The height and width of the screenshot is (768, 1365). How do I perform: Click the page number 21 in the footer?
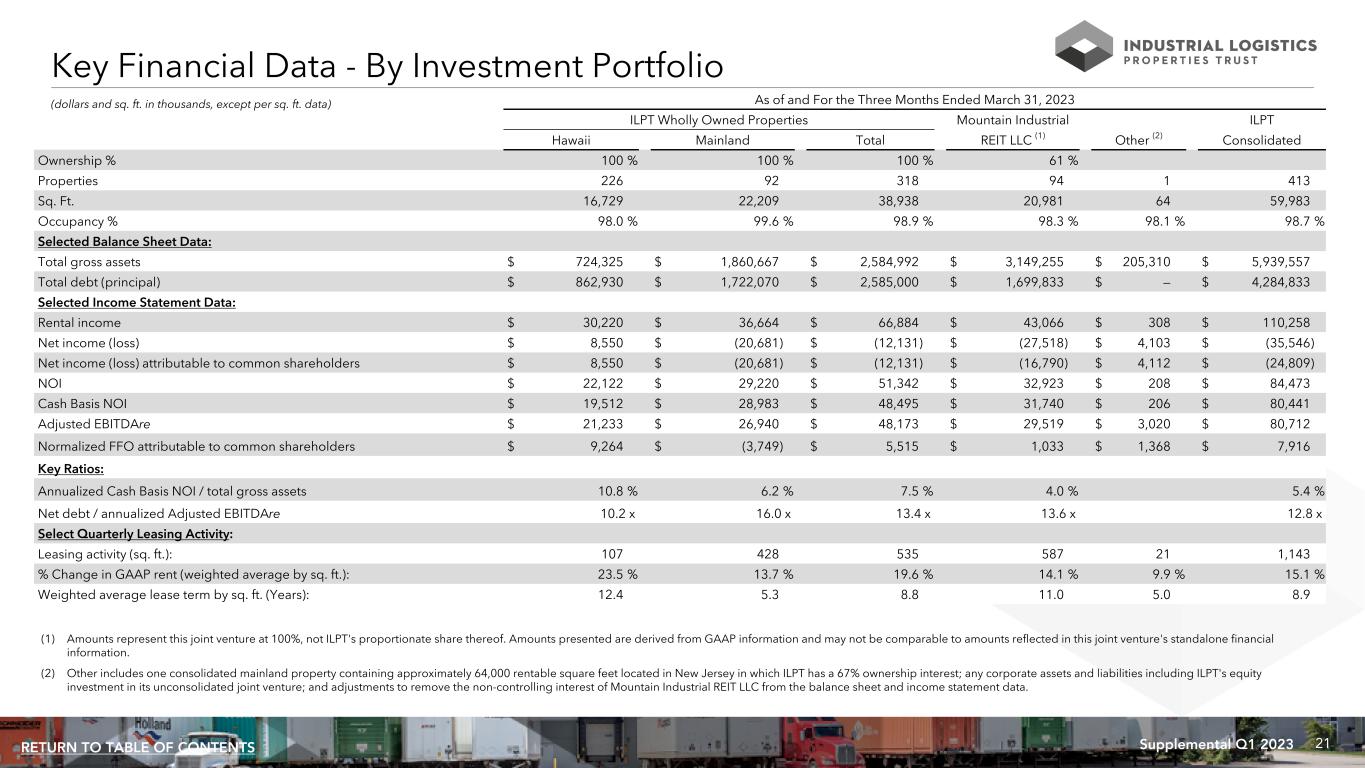click(1322, 745)
